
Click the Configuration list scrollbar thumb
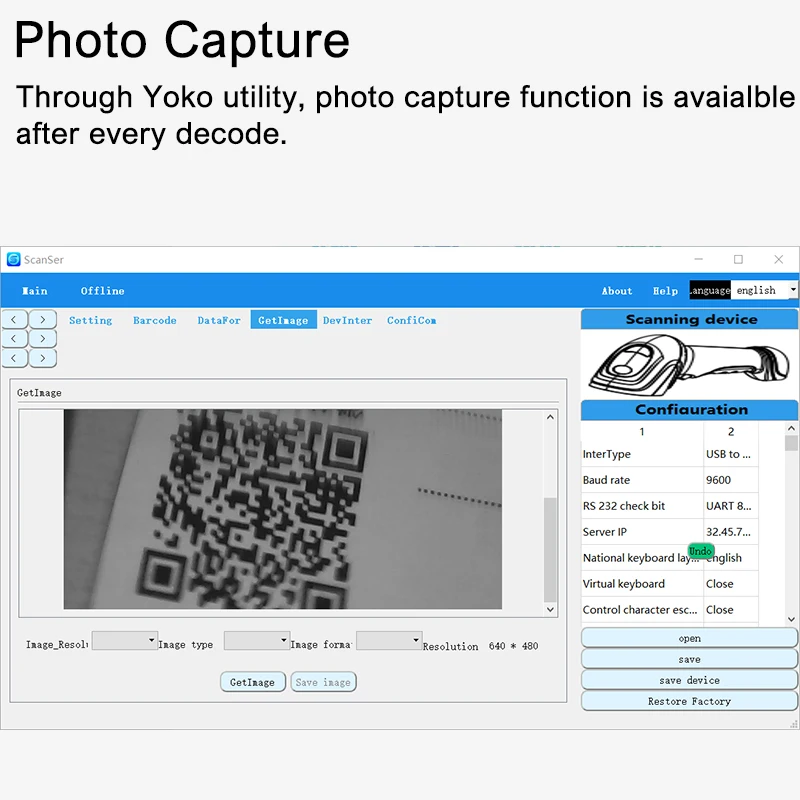coord(791,443)
